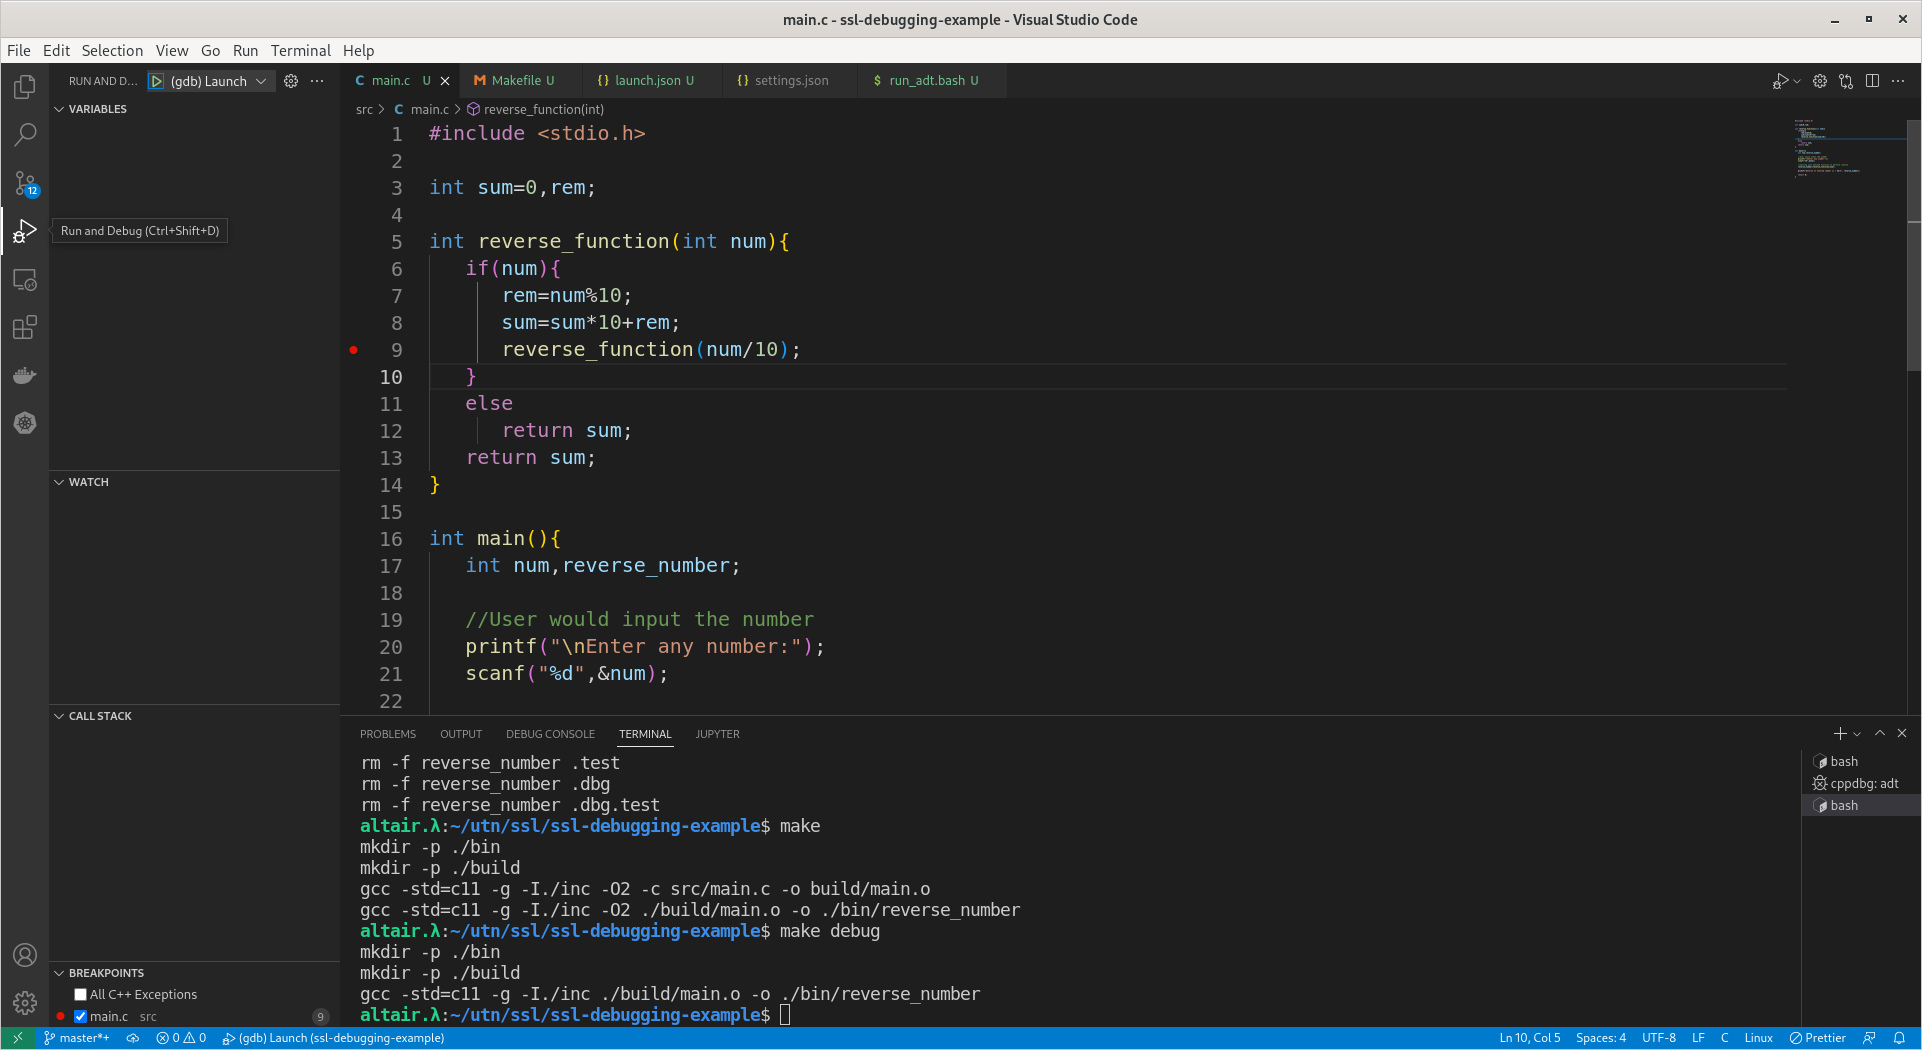This screenshot has width=1922, height=1050.
Task: Open the split editor icon
Action: (x=1871, y=81)
